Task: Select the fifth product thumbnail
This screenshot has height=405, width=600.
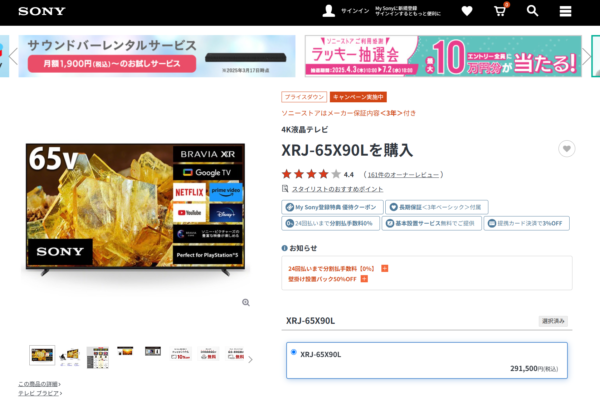Action: pos(153,351)
